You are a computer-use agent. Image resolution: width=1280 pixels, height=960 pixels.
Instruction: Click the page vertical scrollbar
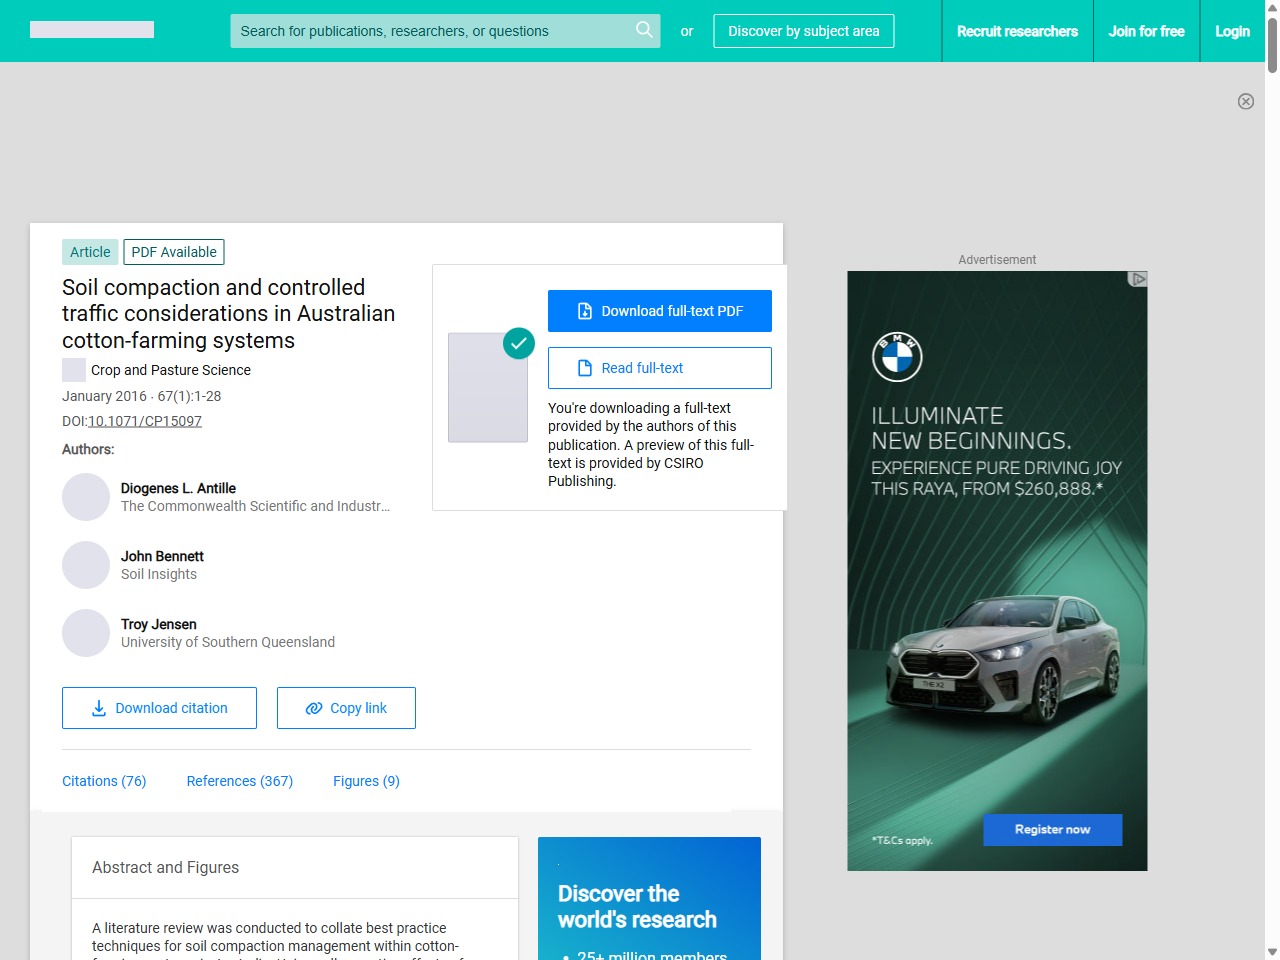pyautogui.click(x=1272, y=500)
